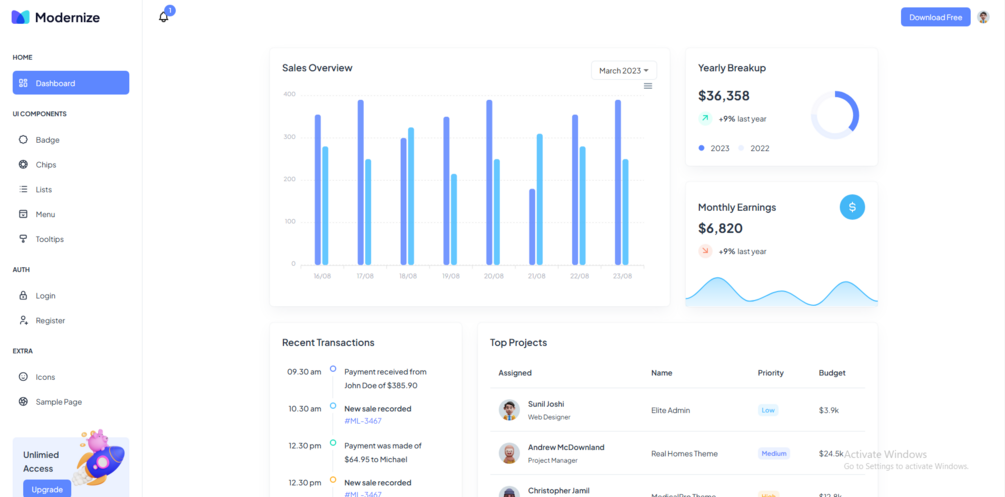Click the Monthly Earnings area sparkline
This screenshot has height=497, width=1005.
coord(781,292)
